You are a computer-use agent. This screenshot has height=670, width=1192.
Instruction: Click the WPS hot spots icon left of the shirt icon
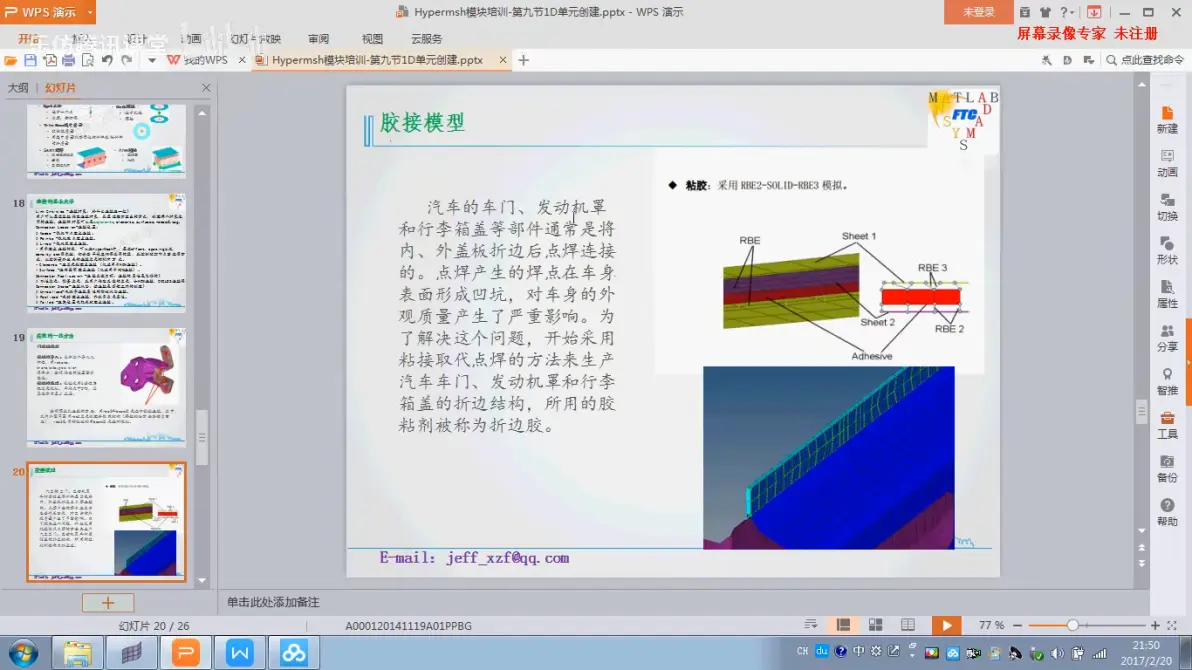click(x=1025, y=12)
